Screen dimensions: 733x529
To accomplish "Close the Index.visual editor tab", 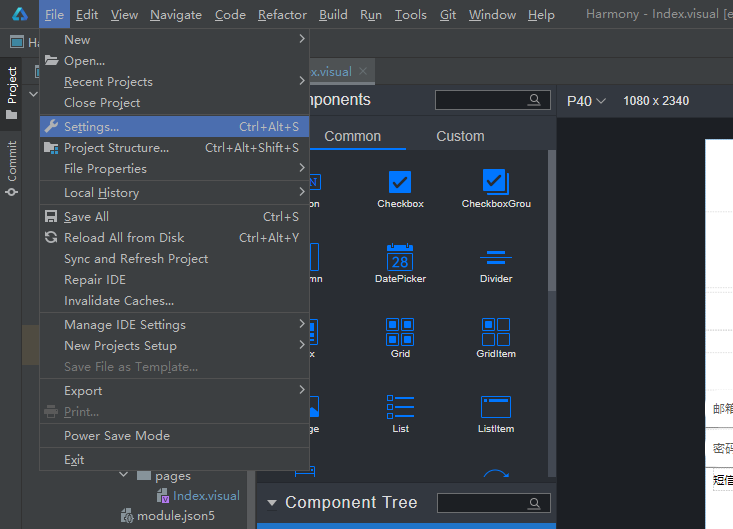I will (363, 71).
